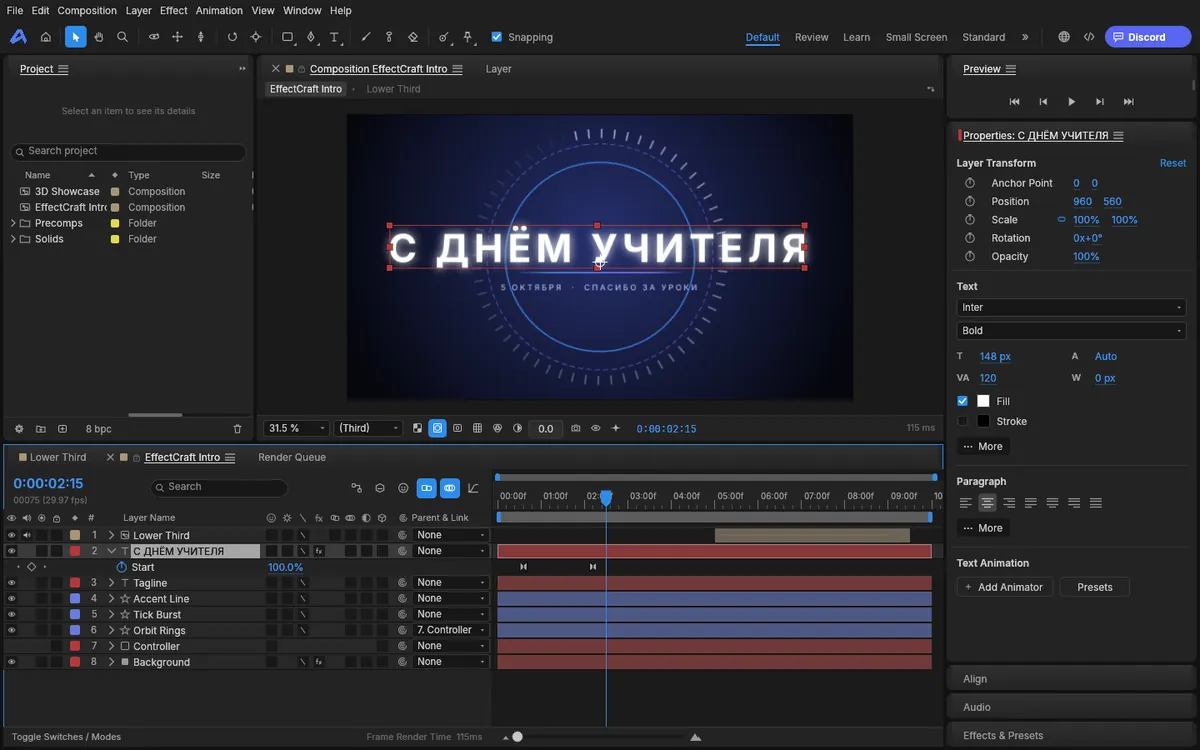Collapse the С ДНЁМ УЧИТЕЛЯ layer

112,551
